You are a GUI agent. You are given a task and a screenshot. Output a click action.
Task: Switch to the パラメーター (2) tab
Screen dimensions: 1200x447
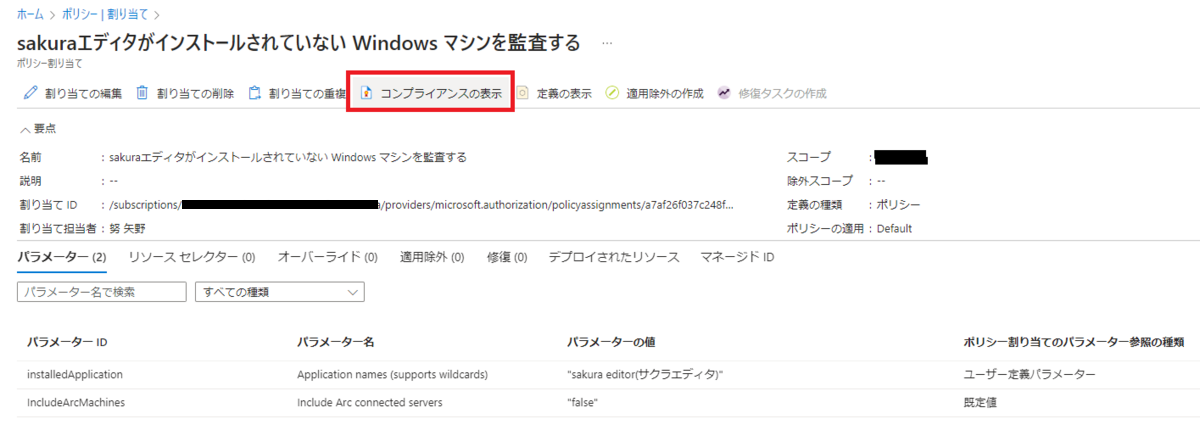64,257
